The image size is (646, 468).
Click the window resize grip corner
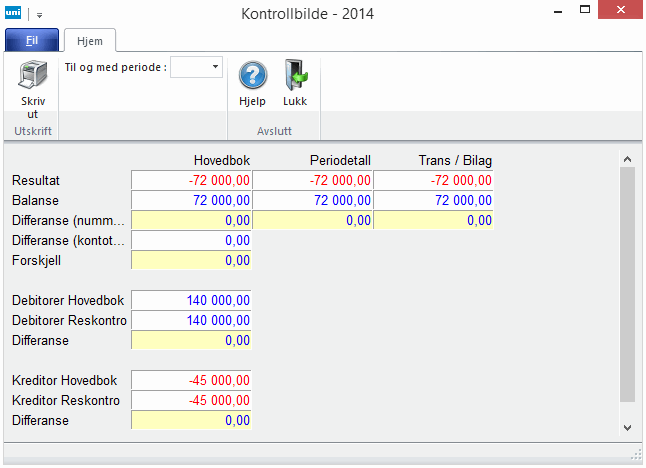[x=637, y=457]
